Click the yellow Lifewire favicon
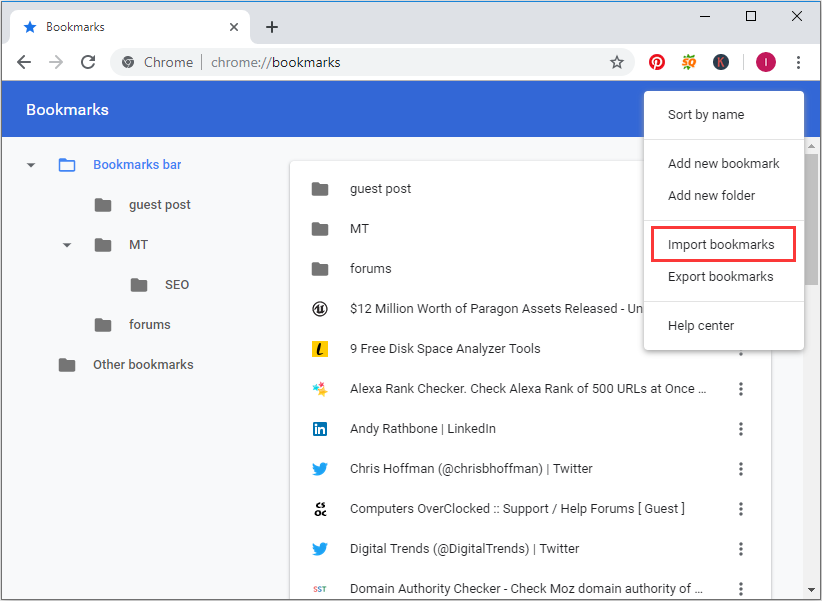Screen dimensions: 822x601 coord(320,349)
